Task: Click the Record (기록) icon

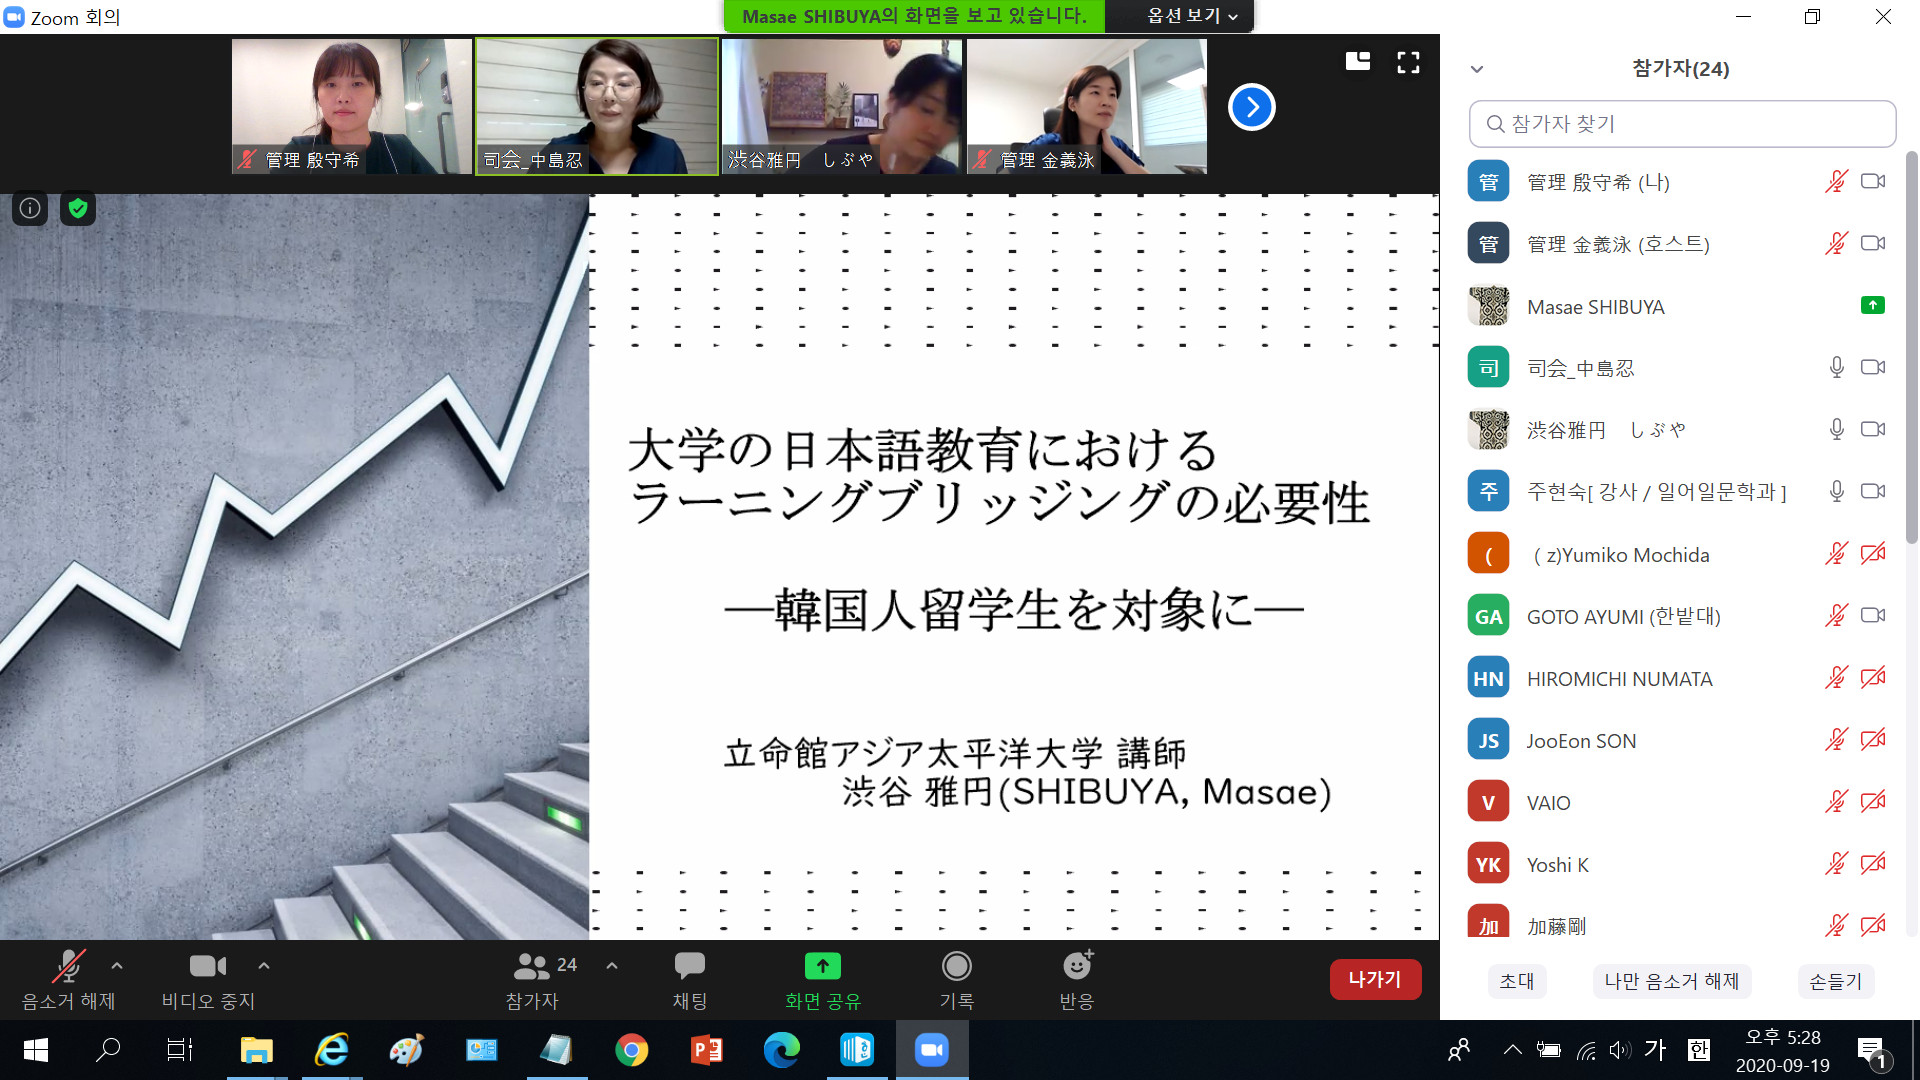Action: [956, 967]
